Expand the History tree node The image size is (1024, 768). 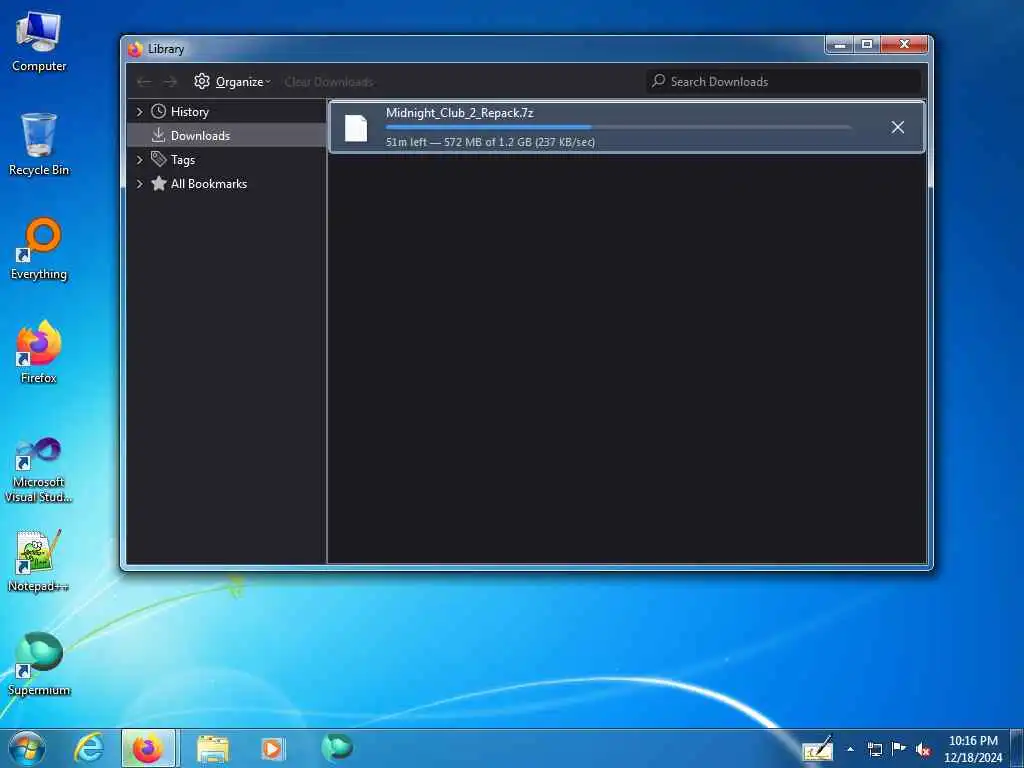(x=139, y=112)
